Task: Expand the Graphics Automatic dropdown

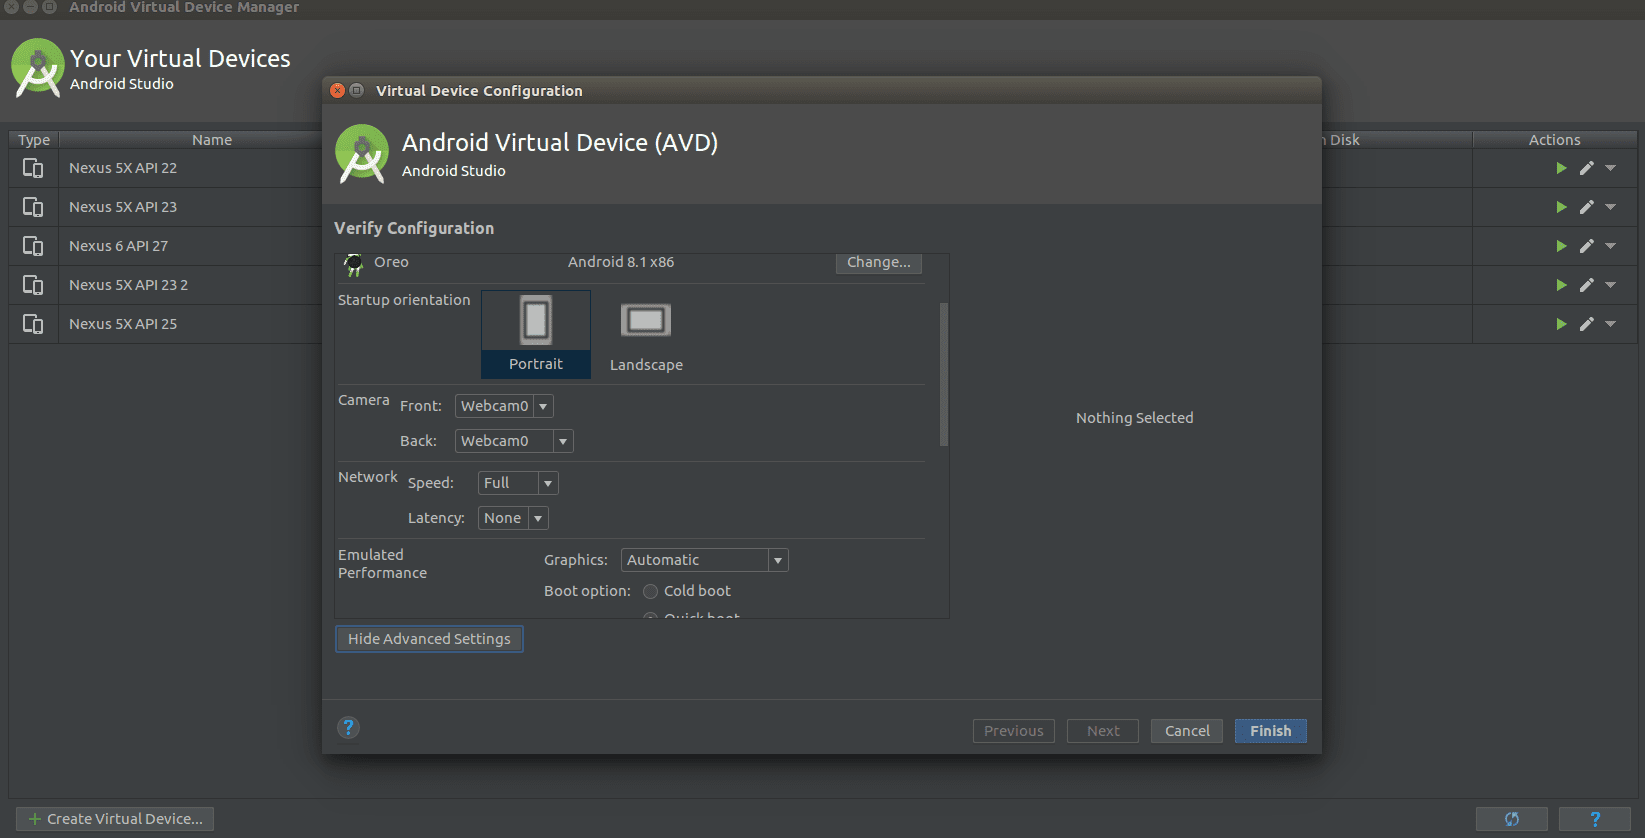Action: pos(704,560)
